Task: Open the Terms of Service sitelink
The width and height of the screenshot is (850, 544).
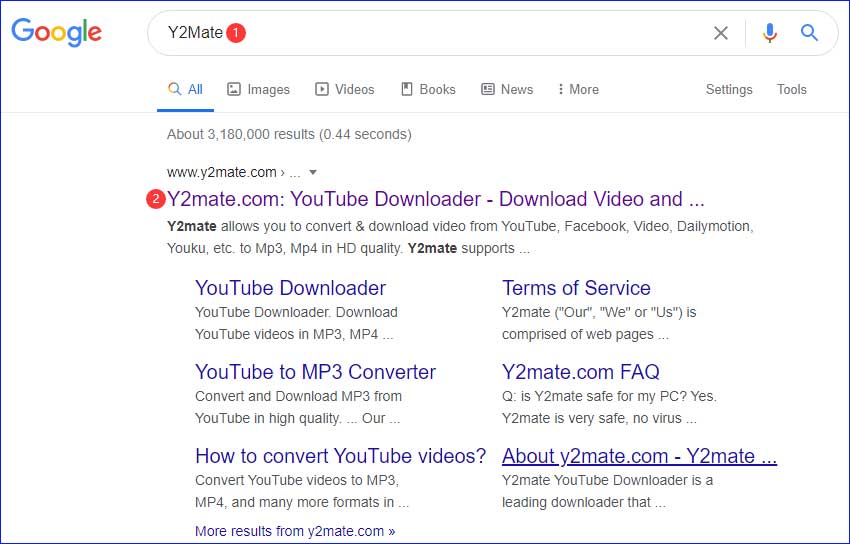Action: 576,288
